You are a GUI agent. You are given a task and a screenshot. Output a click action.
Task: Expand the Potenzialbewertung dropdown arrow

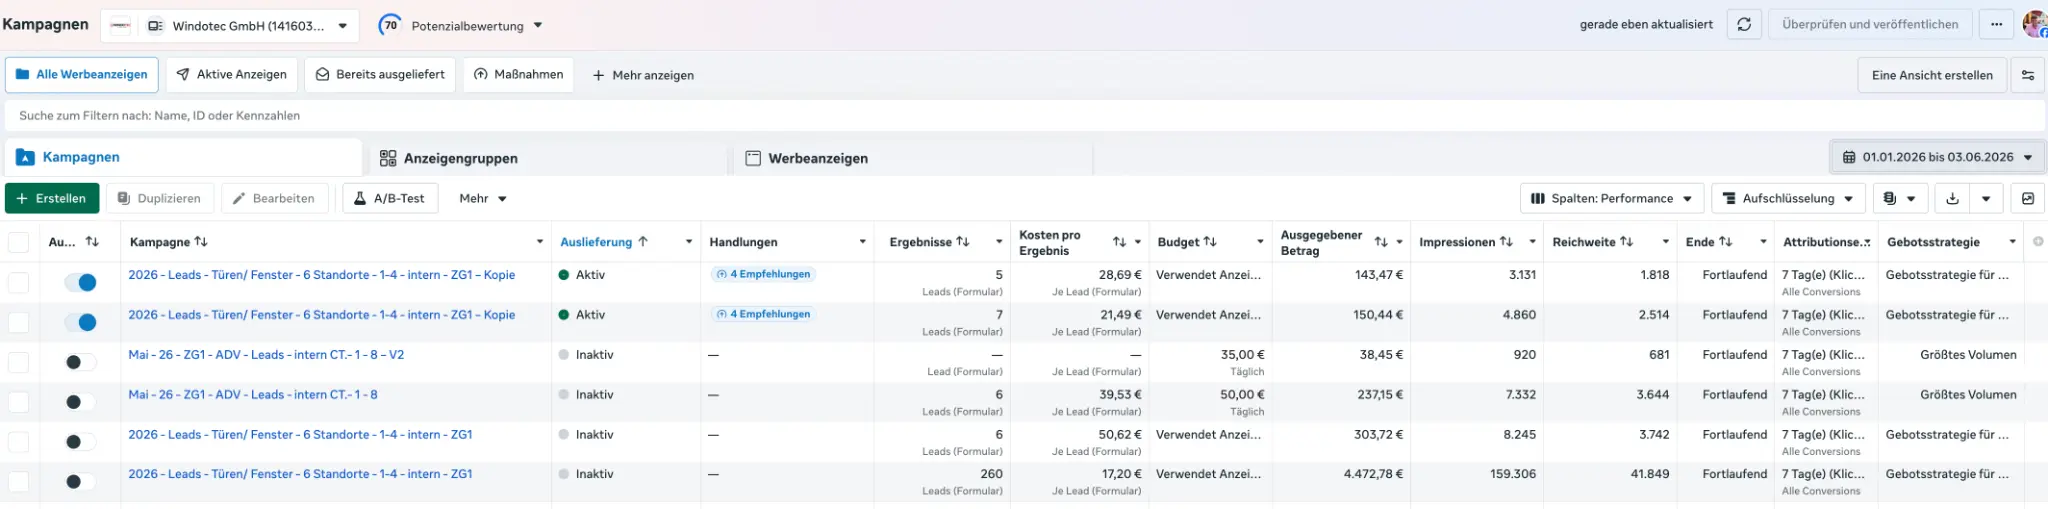point(538,26)
